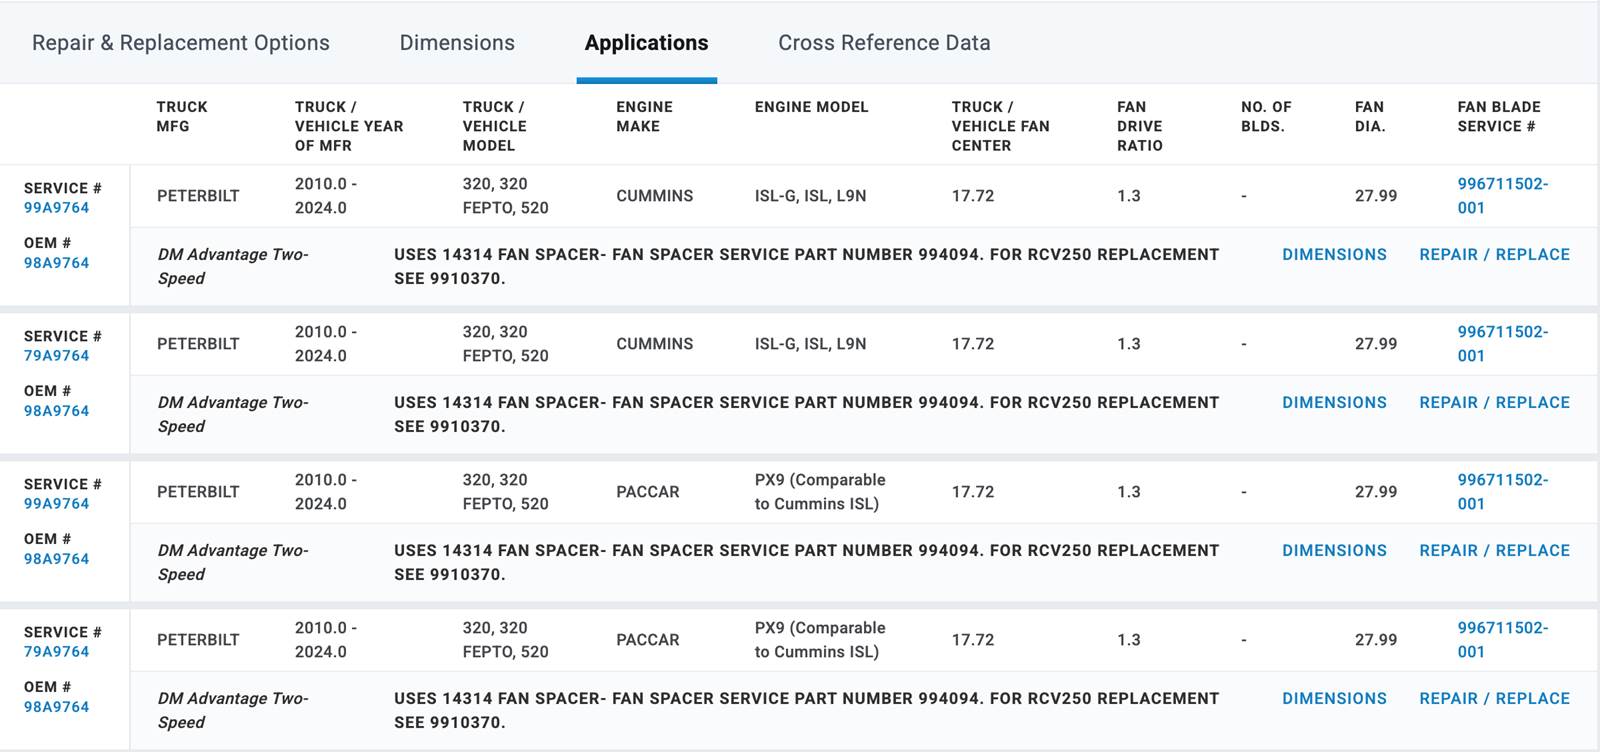View DIMENSIONS for Cummins service 99A9764

pos(1334,255)
